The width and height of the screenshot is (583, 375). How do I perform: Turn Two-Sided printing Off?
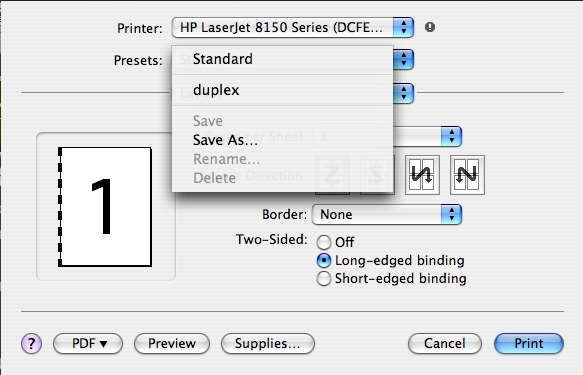323,242
